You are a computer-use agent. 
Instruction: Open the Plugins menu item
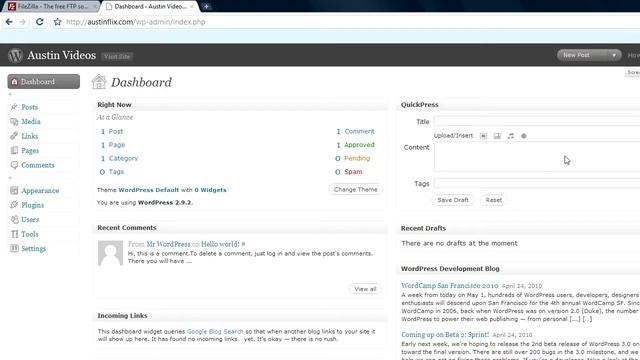(32, 205)
